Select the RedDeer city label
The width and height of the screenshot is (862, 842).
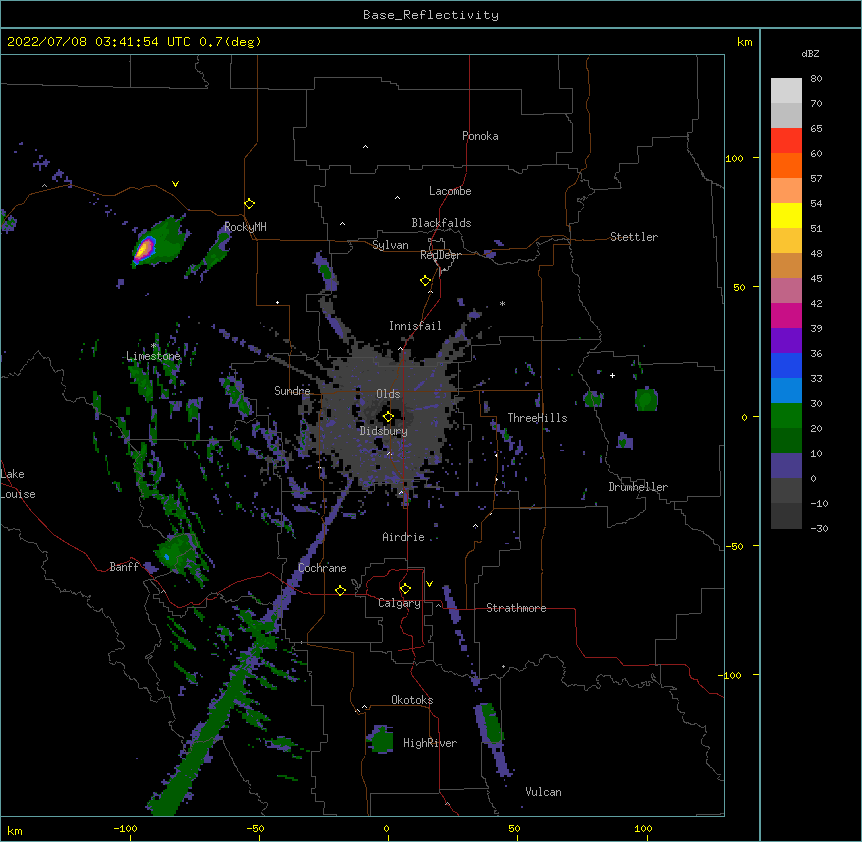coord(440,255)
